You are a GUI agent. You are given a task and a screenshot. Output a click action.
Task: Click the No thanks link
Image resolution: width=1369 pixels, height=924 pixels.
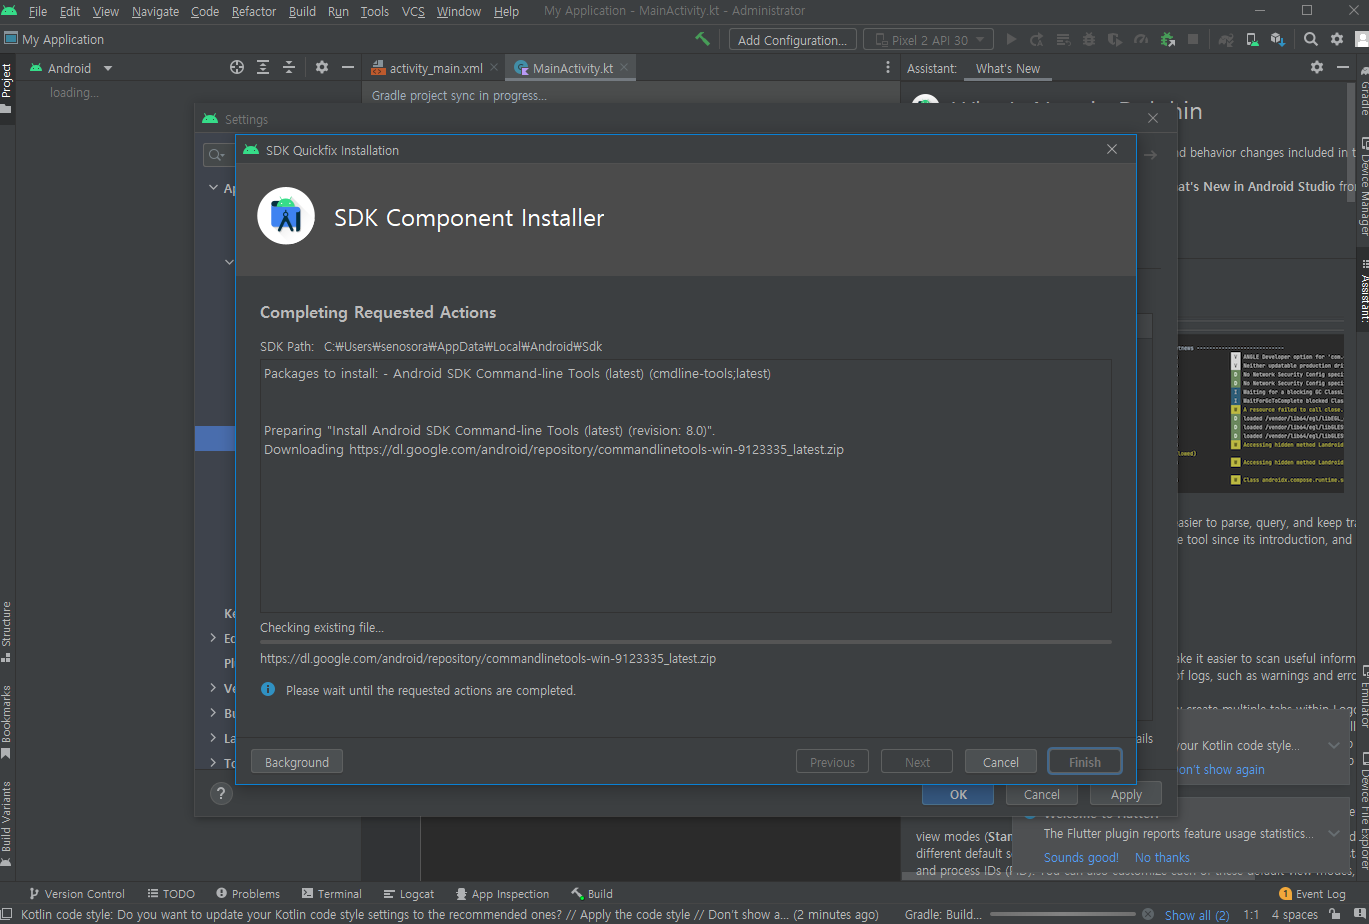(x=1162, y=857)
